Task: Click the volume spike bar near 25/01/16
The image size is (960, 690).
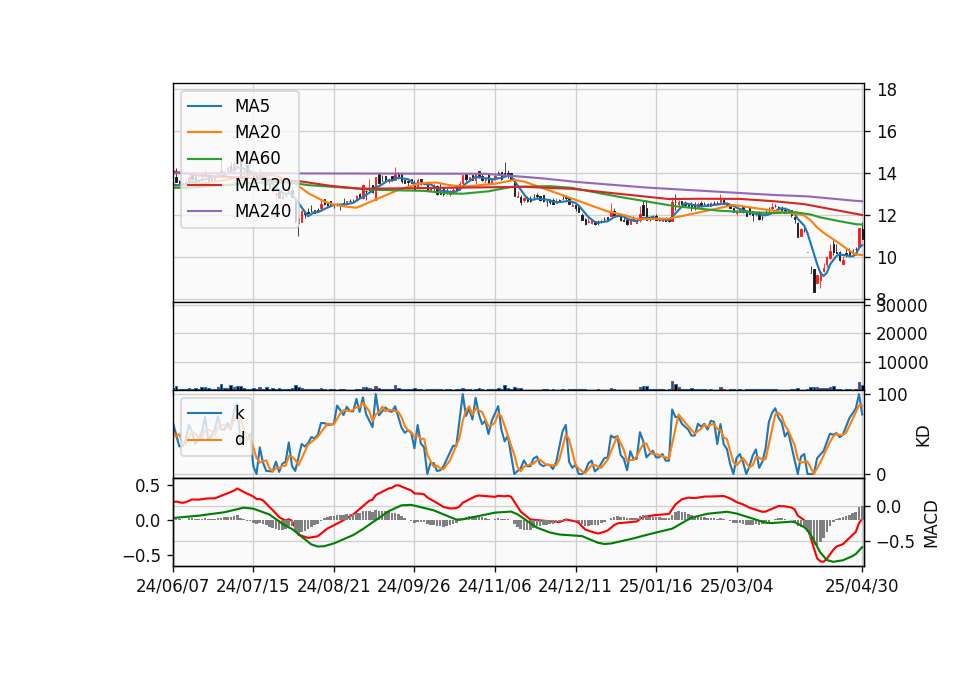Action: point(673,385)
